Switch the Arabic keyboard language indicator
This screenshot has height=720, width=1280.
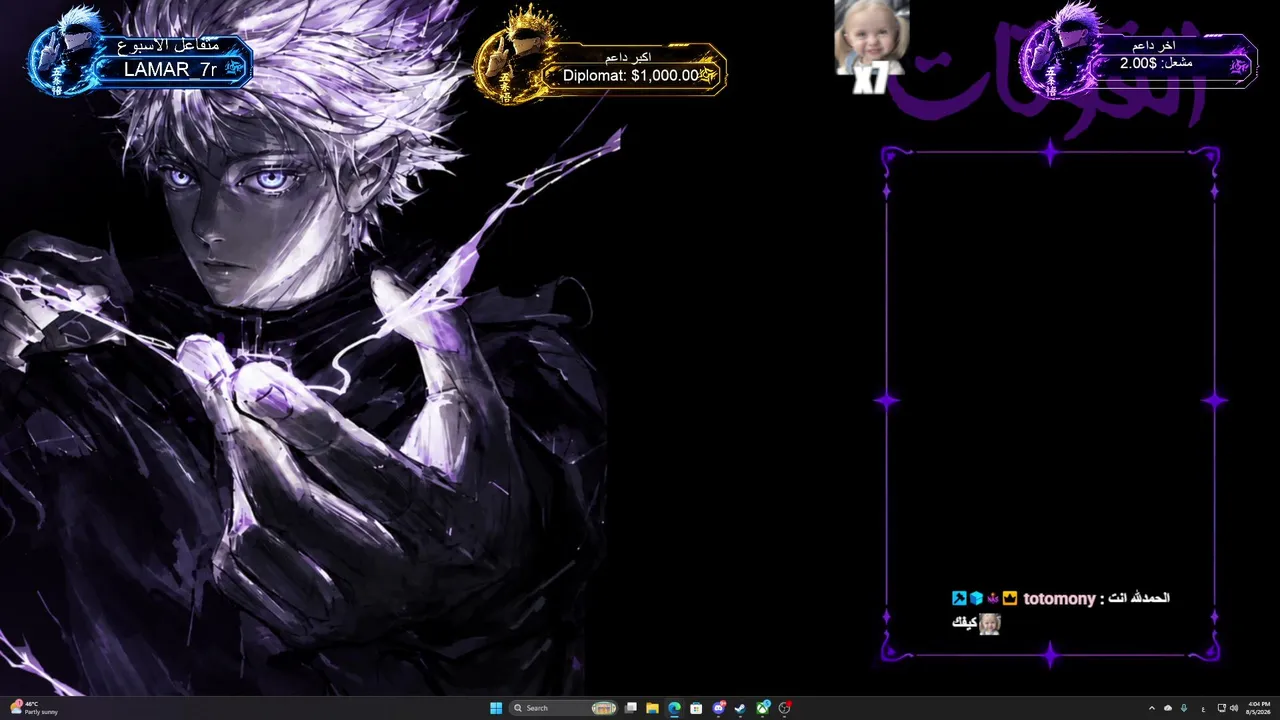pyautogui.click(x=1202, y=708)
